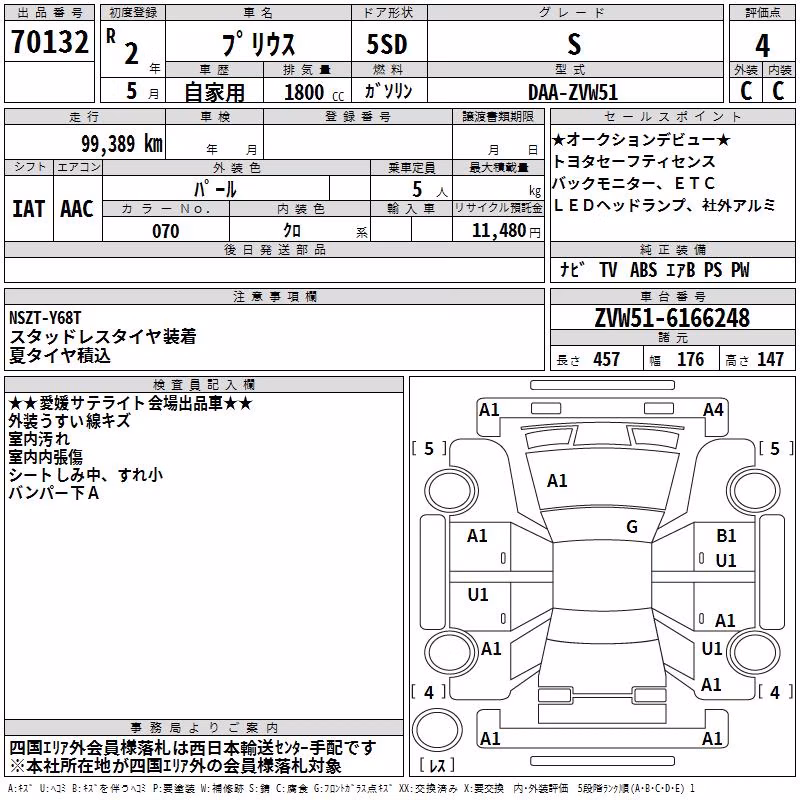Click the C rating under 内装
This screenshot has height=800, width=800.
click(x=778, y=91)
